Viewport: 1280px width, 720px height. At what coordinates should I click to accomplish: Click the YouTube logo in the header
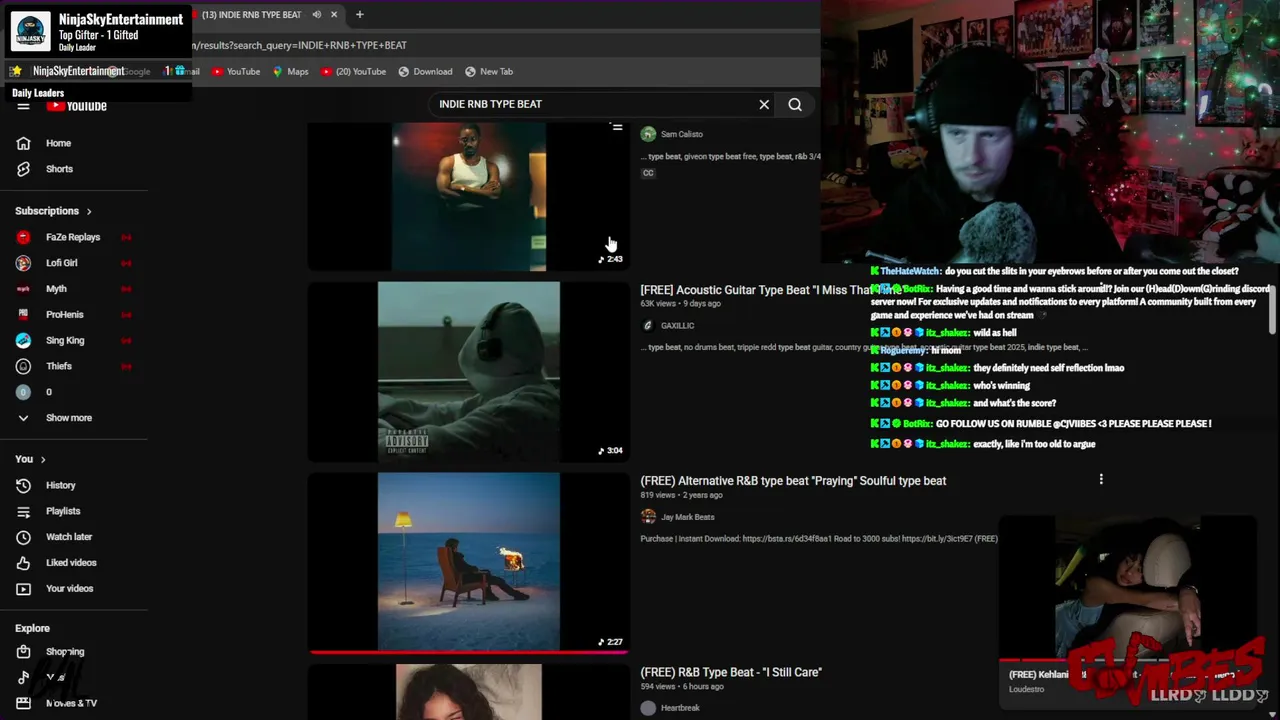coord(77,106)
